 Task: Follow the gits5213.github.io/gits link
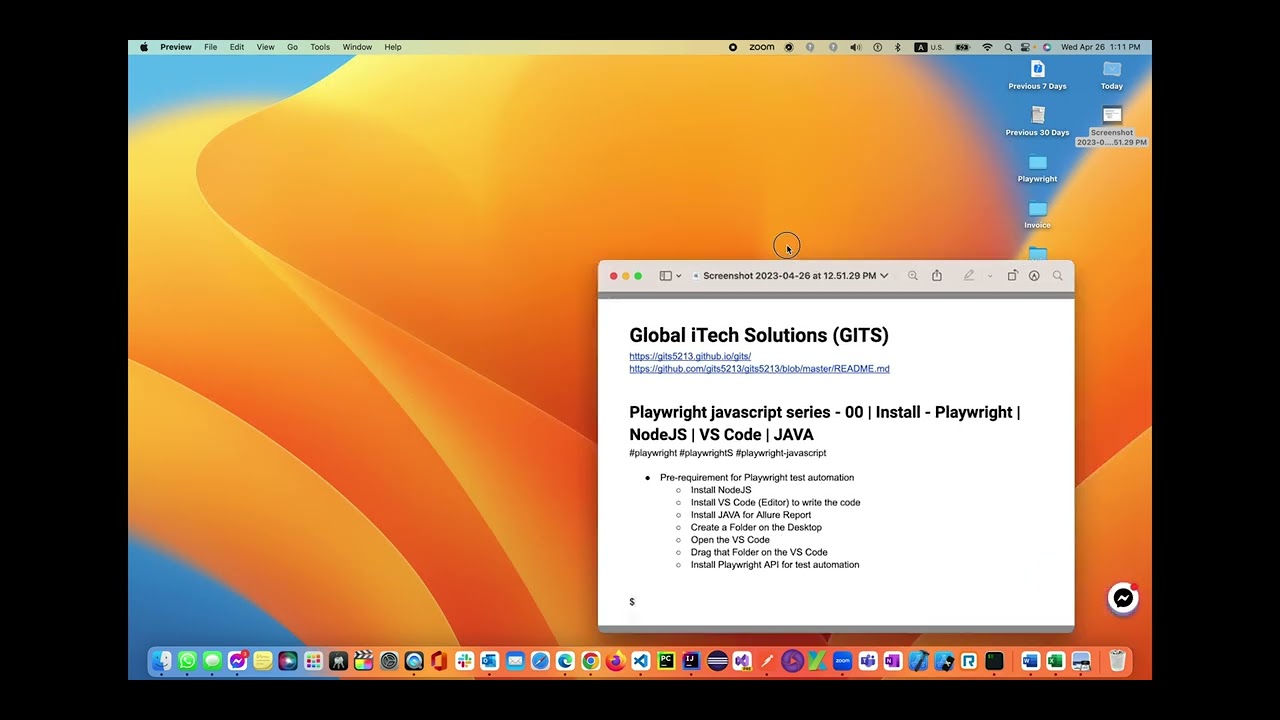[x=690, y=356]
